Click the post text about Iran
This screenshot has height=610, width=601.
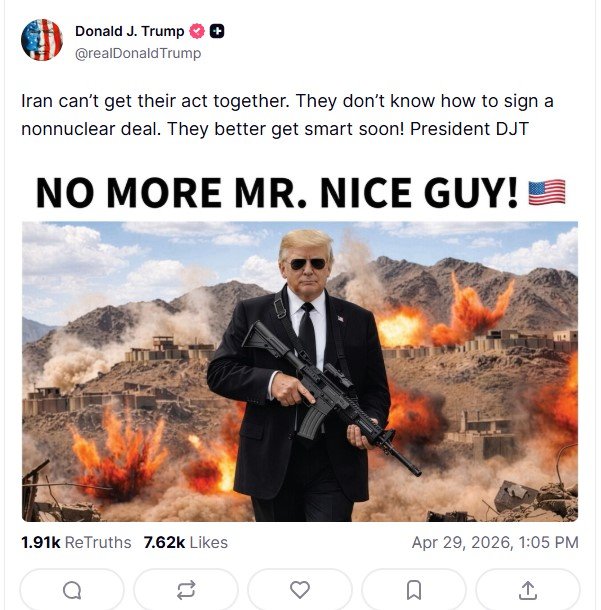pos(287,102)
